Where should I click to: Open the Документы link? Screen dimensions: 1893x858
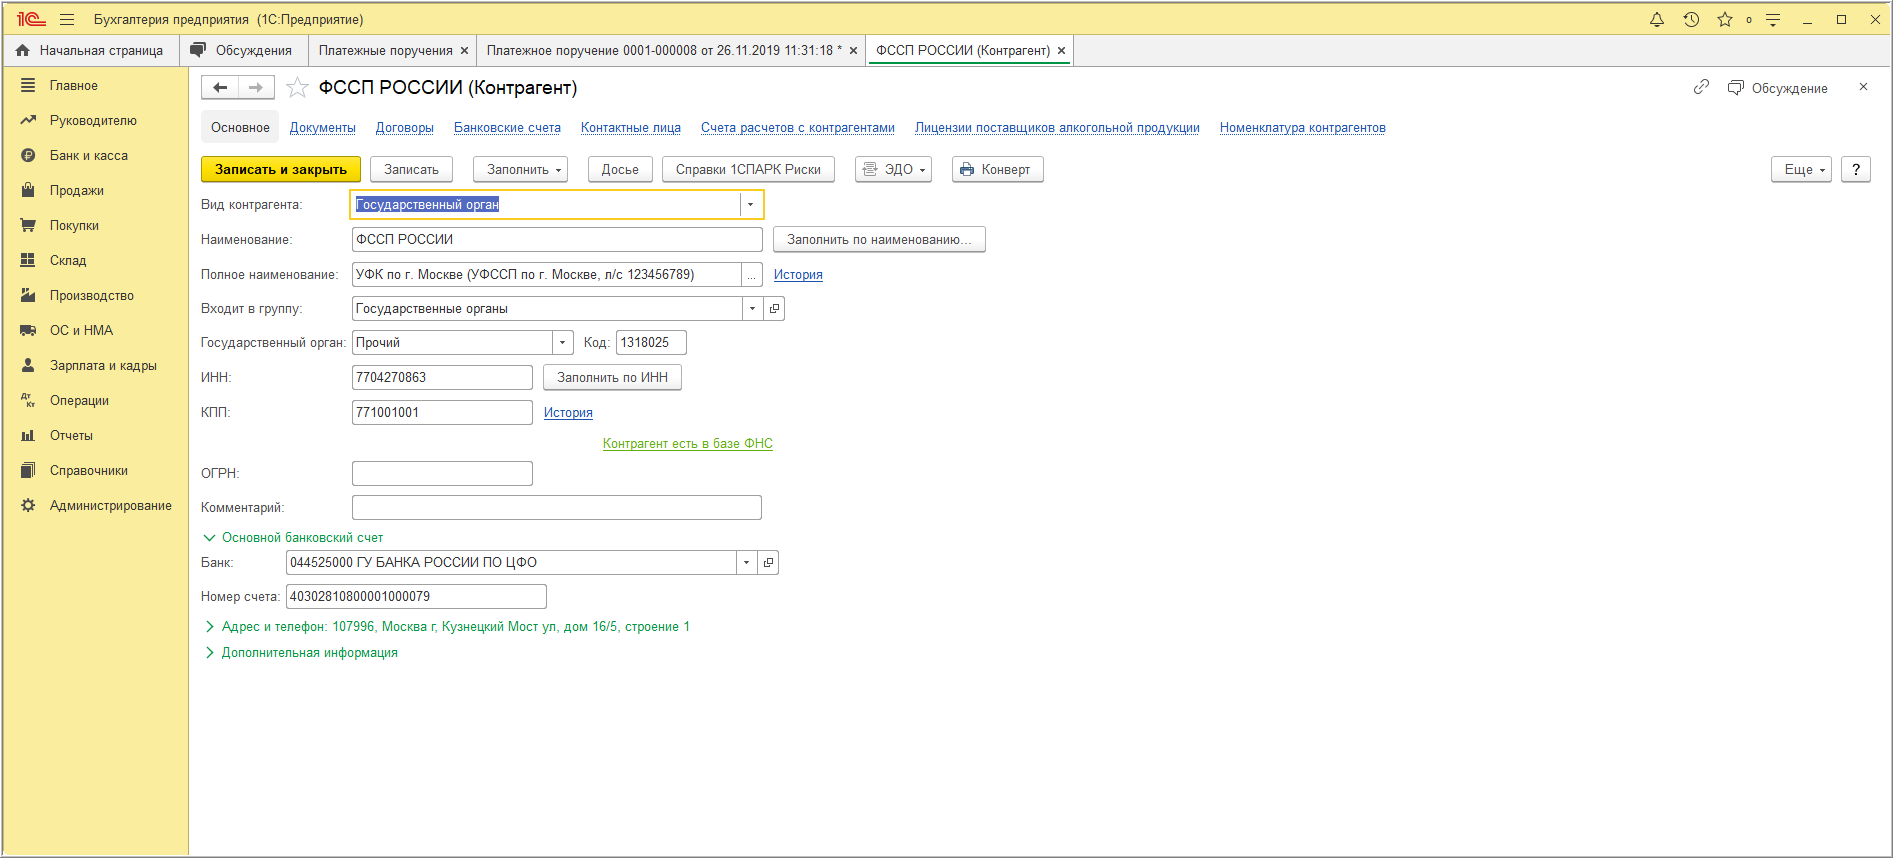(x=322, y=128)
